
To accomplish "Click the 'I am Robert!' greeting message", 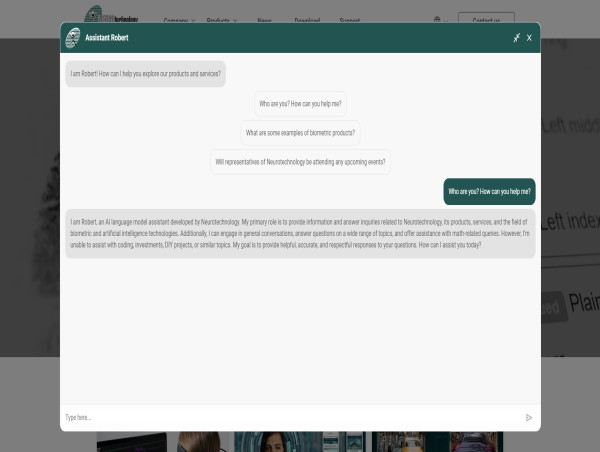I will click(x=145, y=73).
